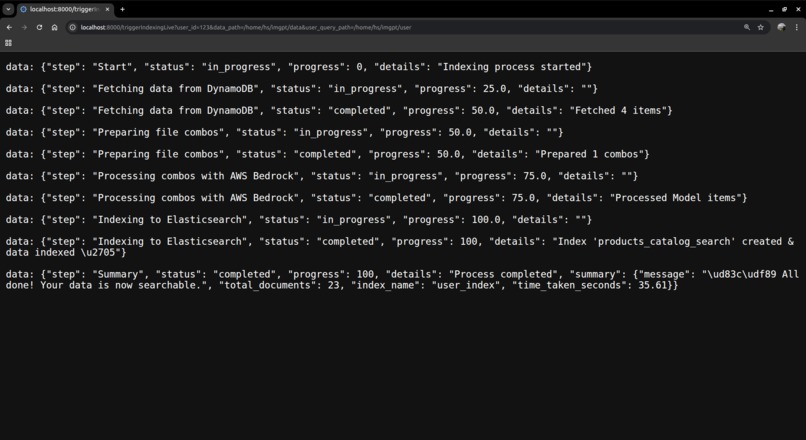Close the browser window

point(798,9)
